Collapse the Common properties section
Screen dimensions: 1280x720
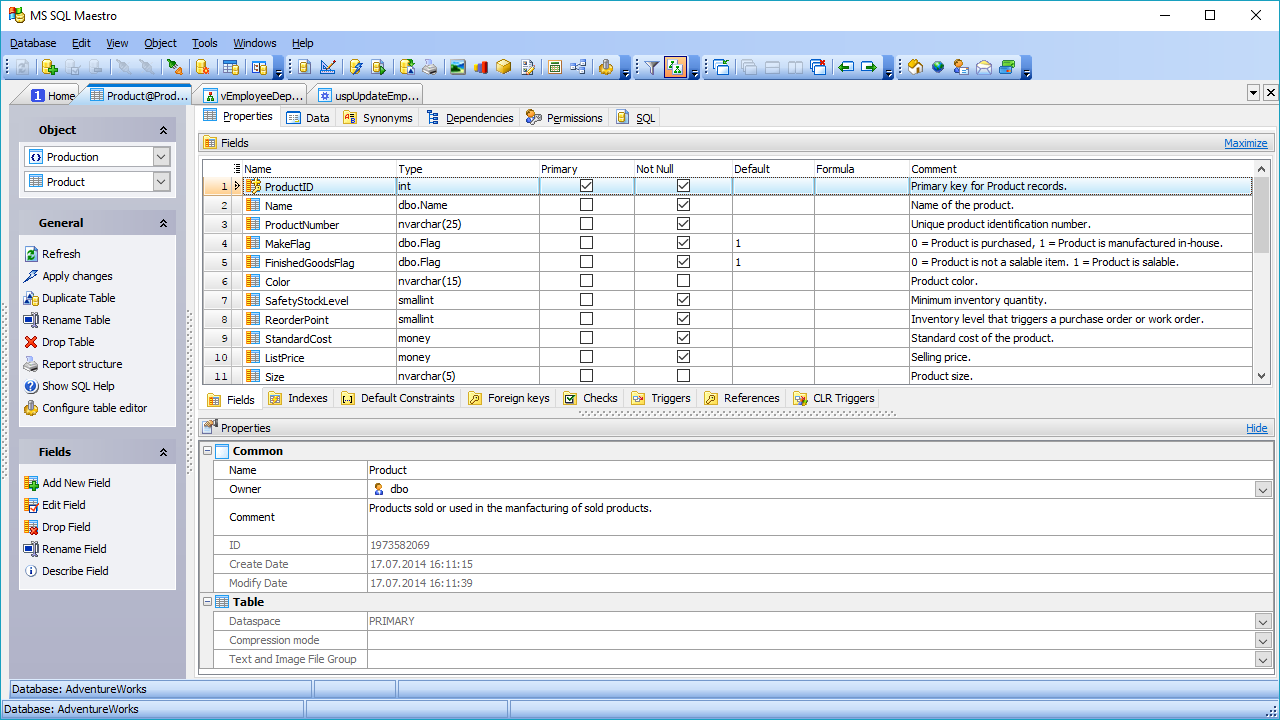(x=207, y=451)
